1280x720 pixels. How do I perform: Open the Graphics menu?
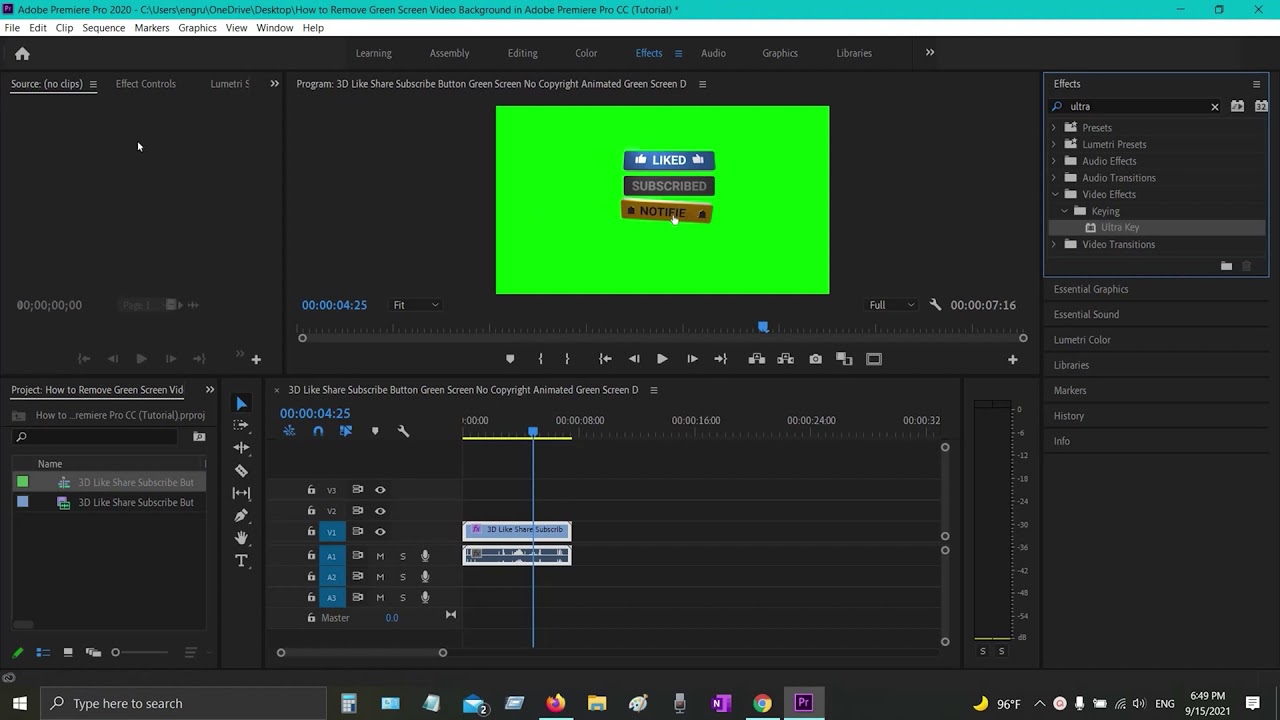tap(197, 28)
